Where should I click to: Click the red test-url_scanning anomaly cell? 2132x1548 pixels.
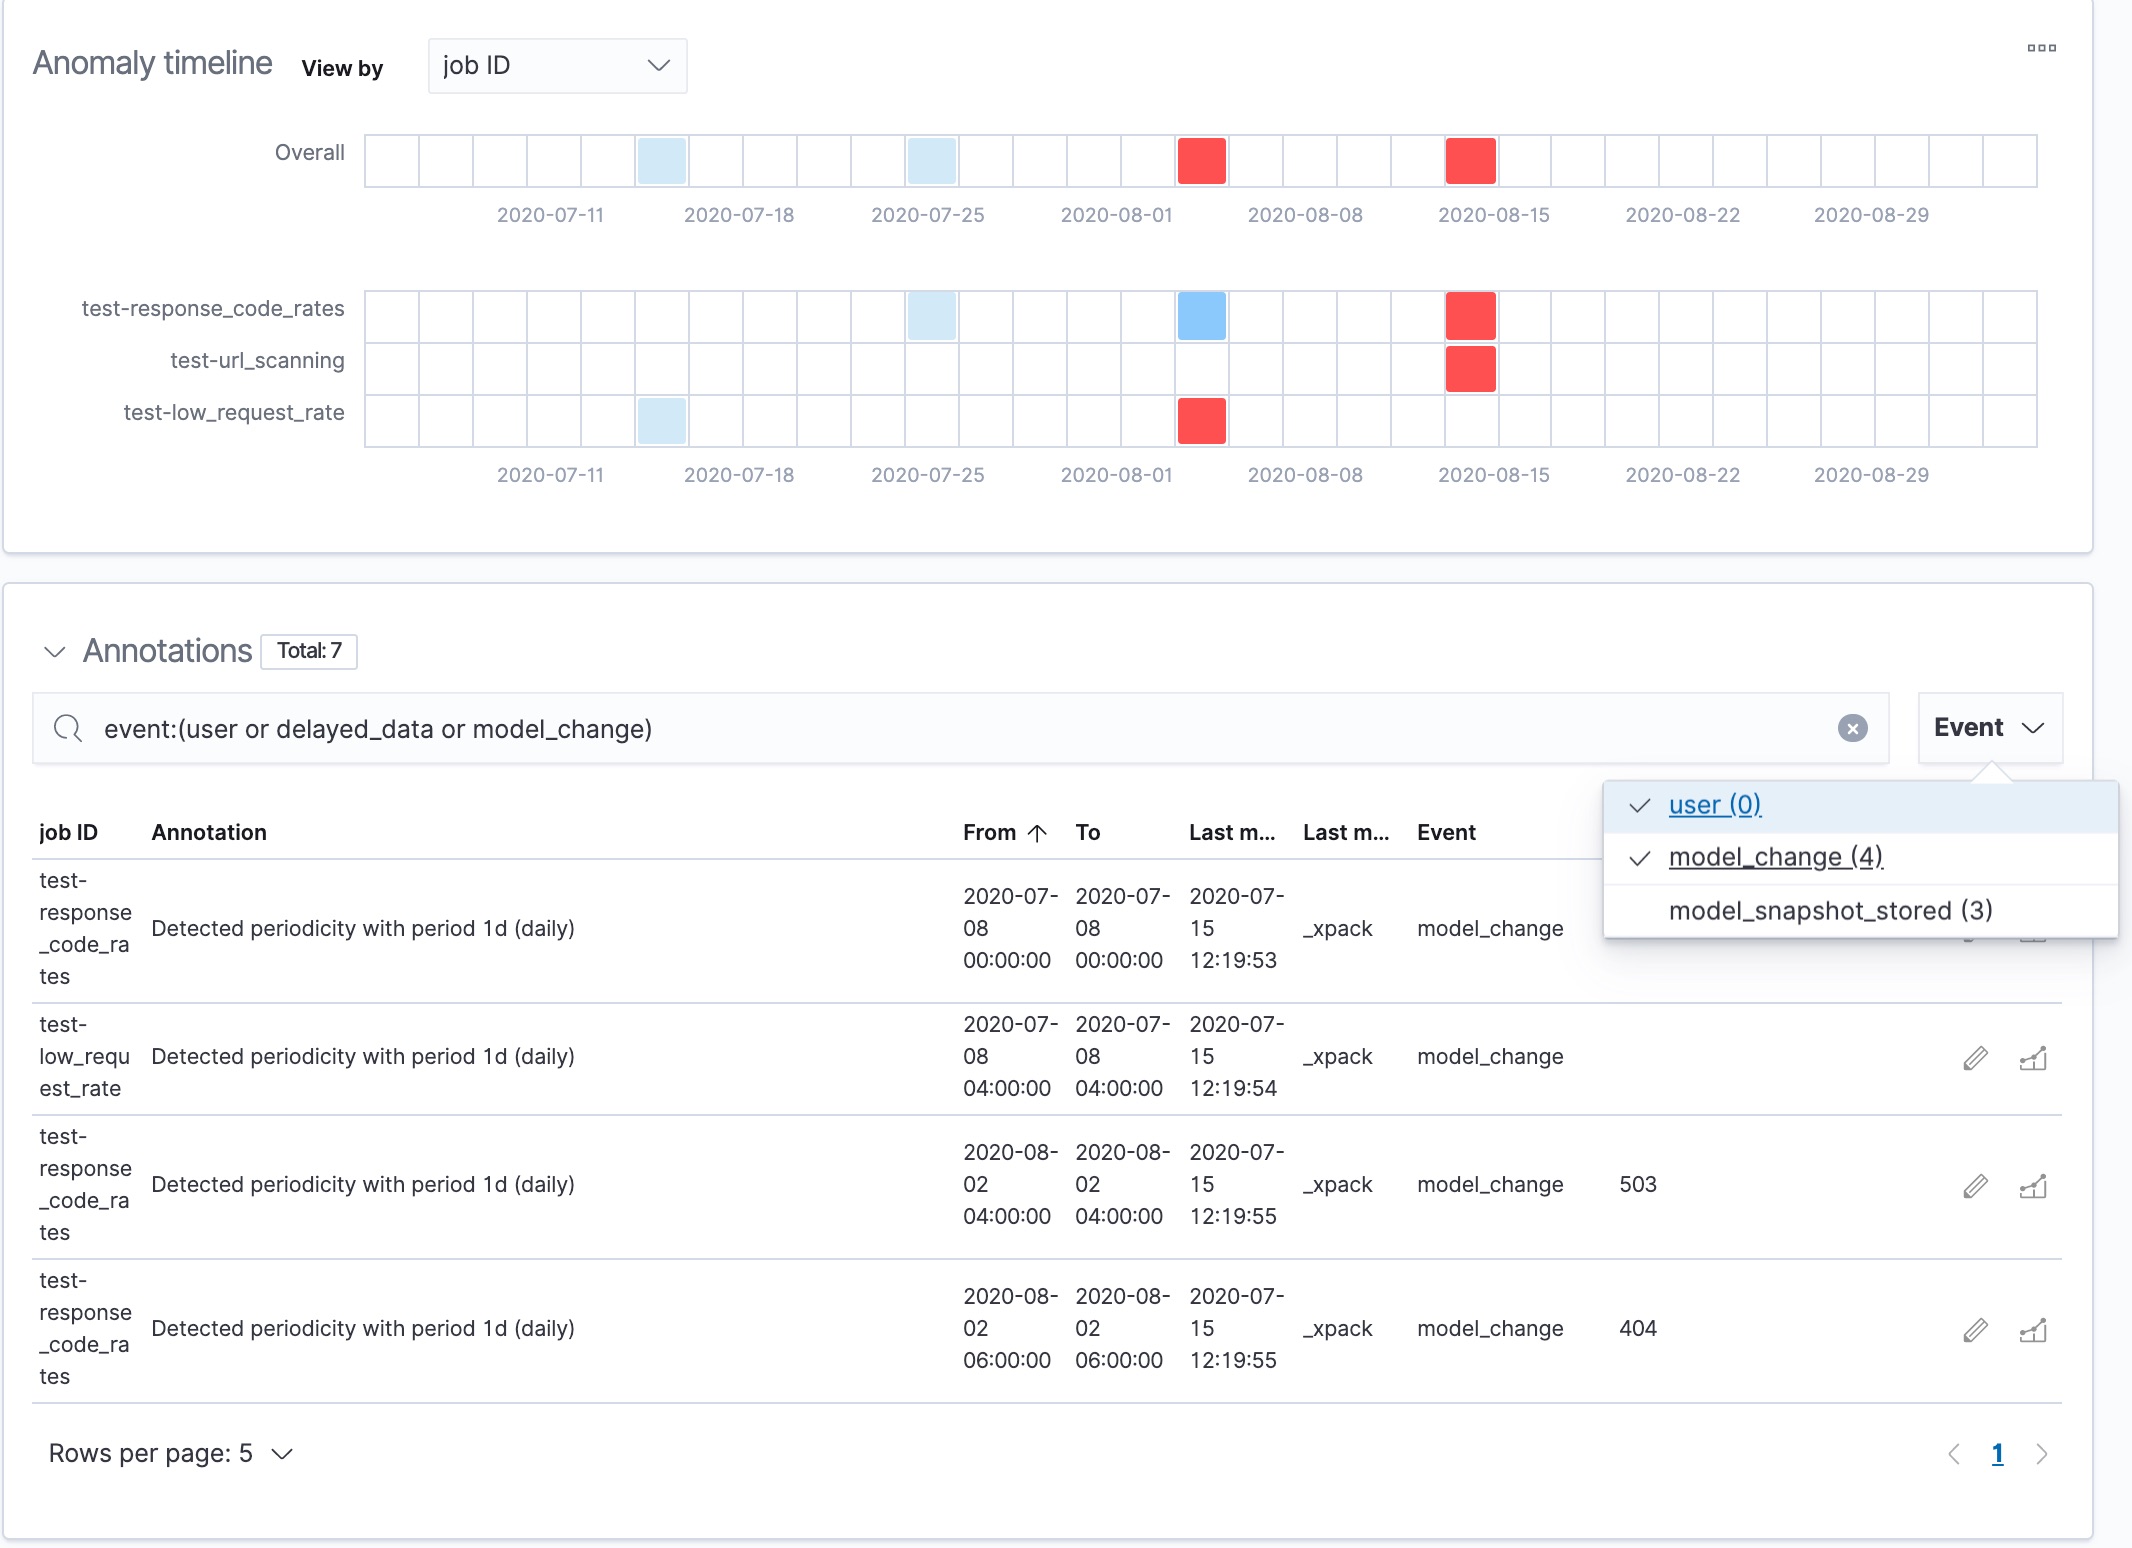[1470, 369]
